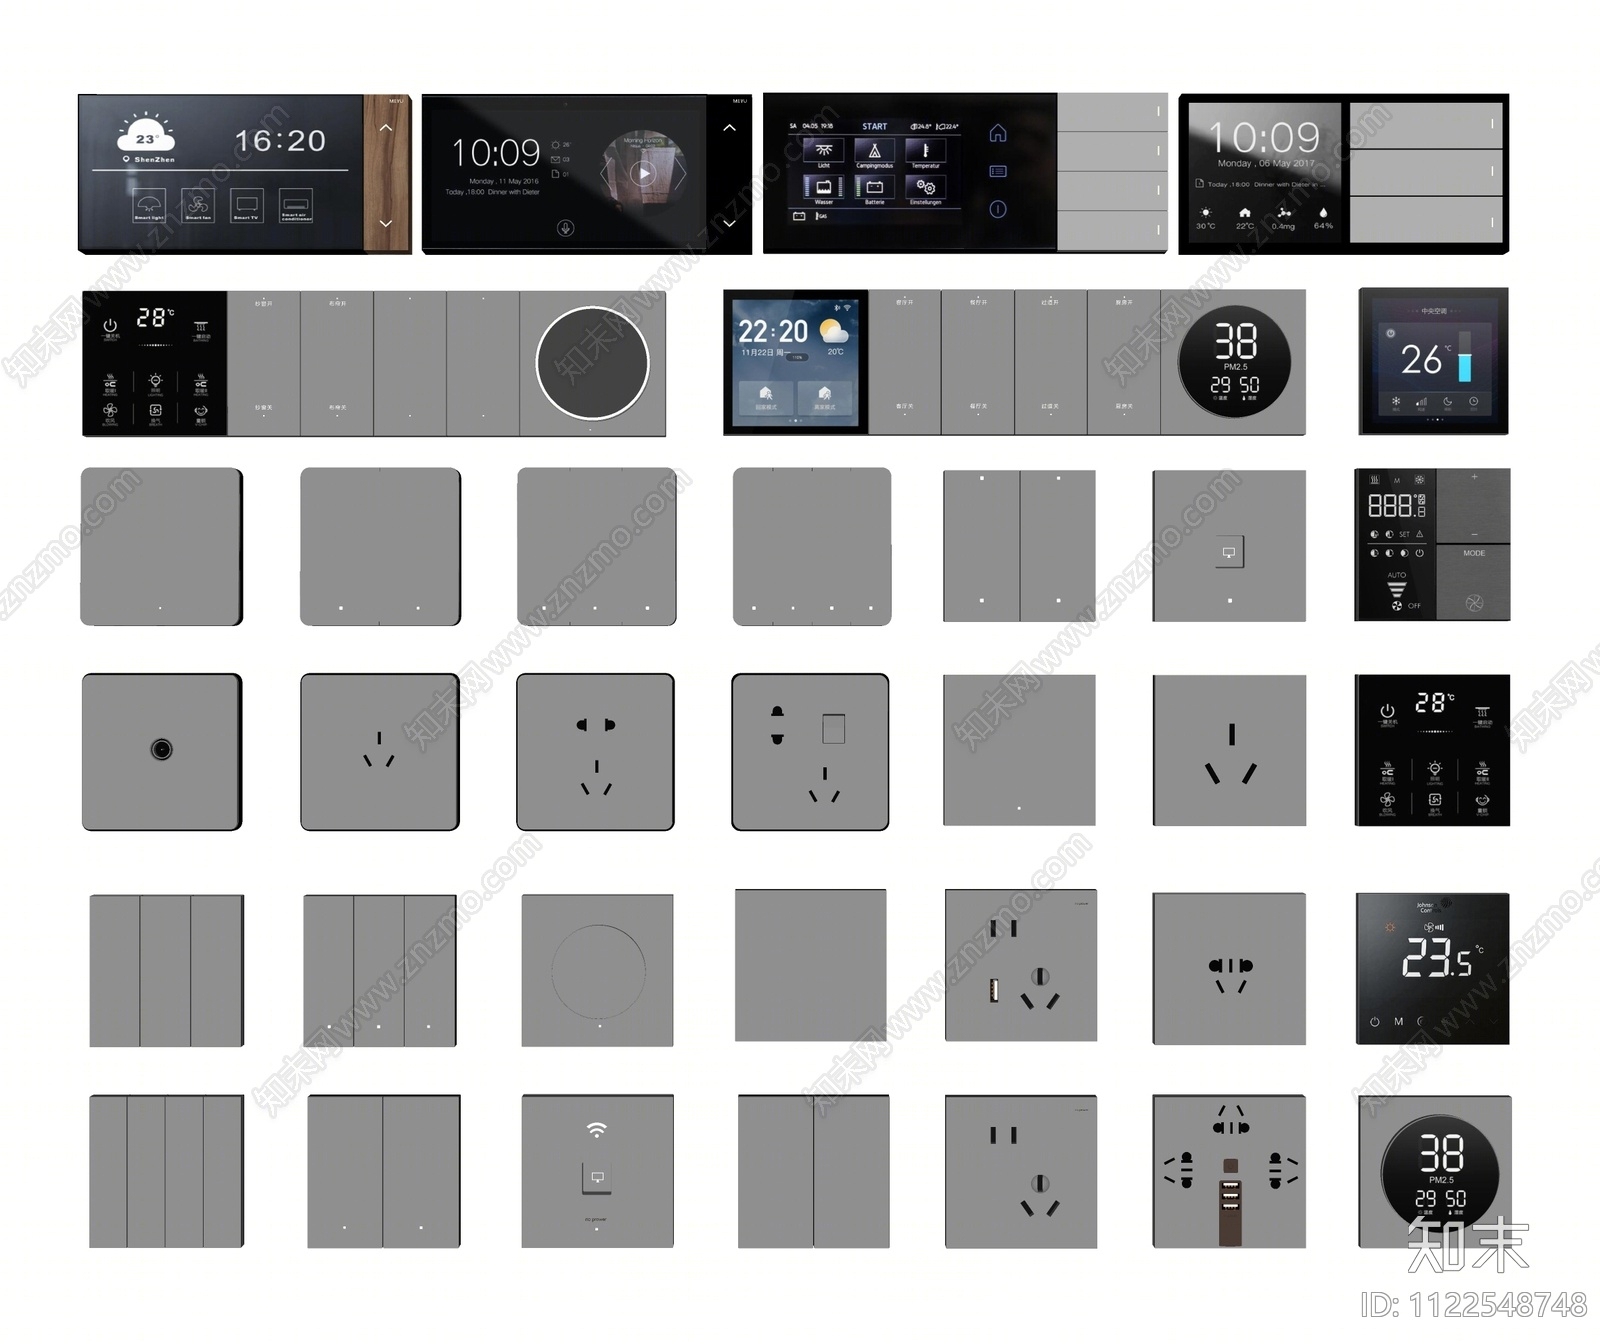Tap SET on the 888.8 thermostat
Screen dimensions: 1600x1344
tap(1404, 534)
